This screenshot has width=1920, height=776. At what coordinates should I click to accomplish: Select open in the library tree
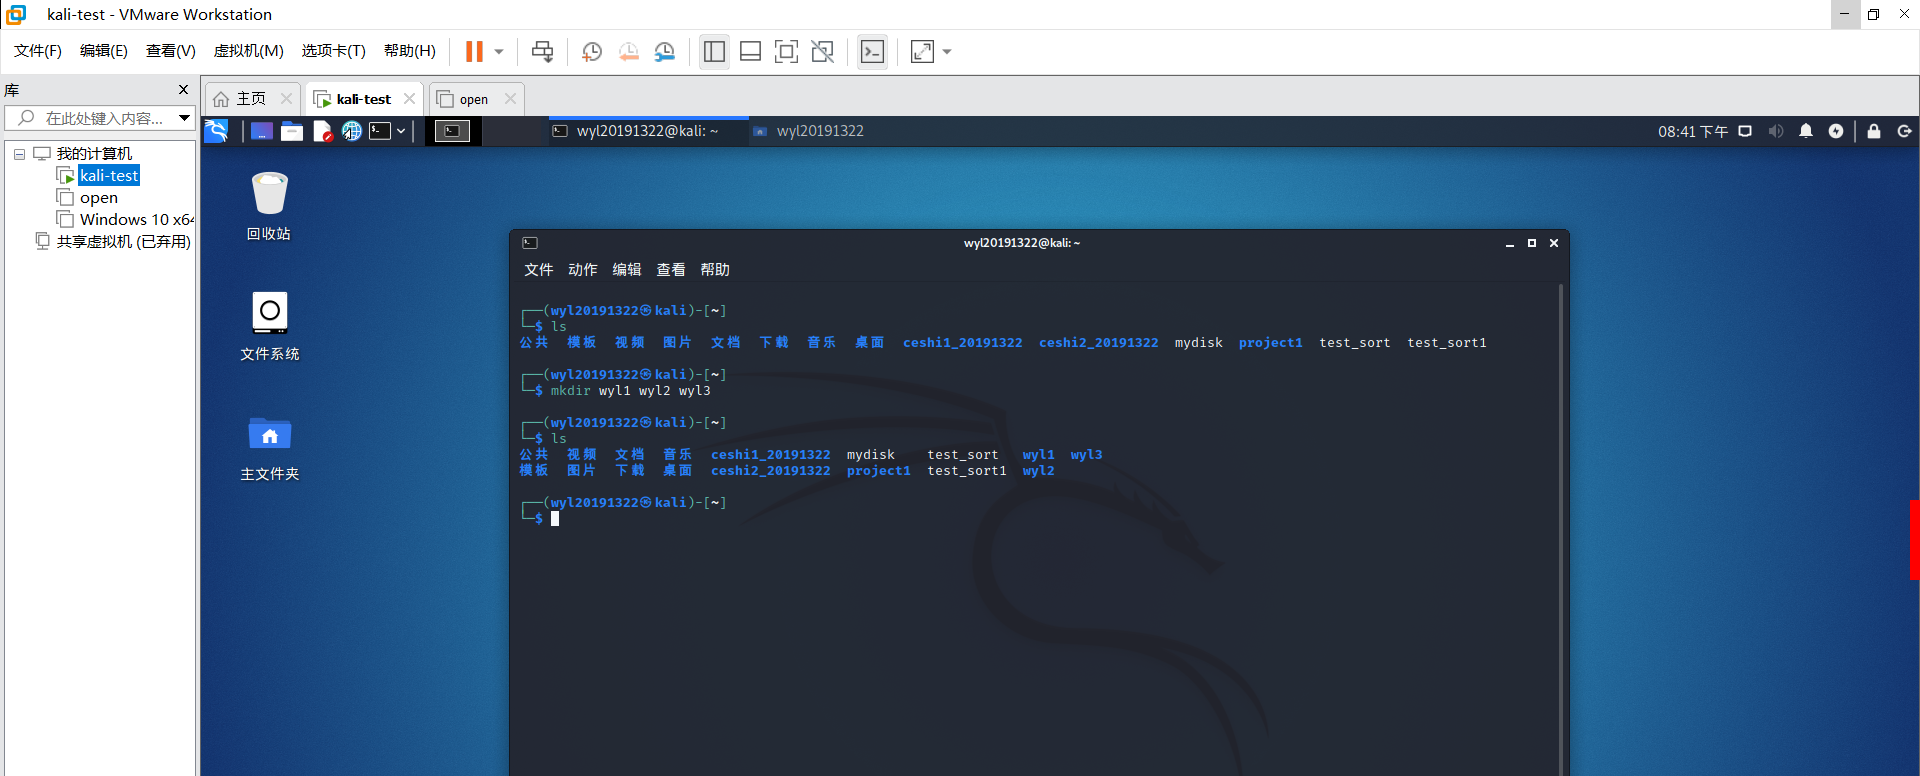click(99, 198)
